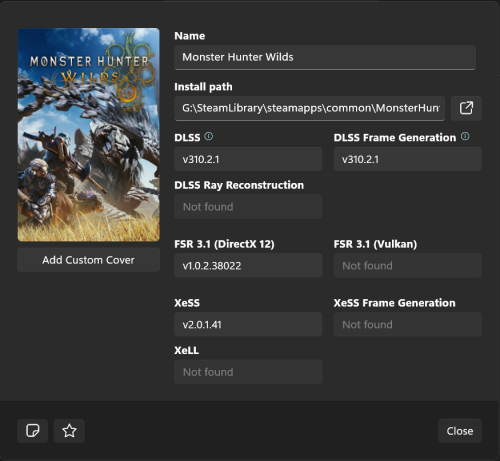Click the XeLL label
Screen dimensions: 500x461
coord(187,350)
